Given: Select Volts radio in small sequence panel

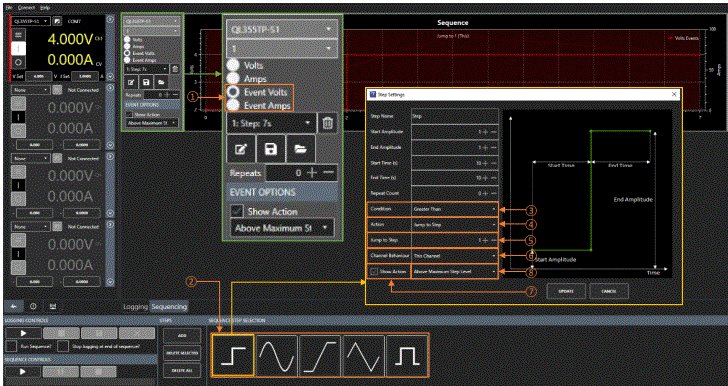Looking at the screenshot, I should point(127,39).
